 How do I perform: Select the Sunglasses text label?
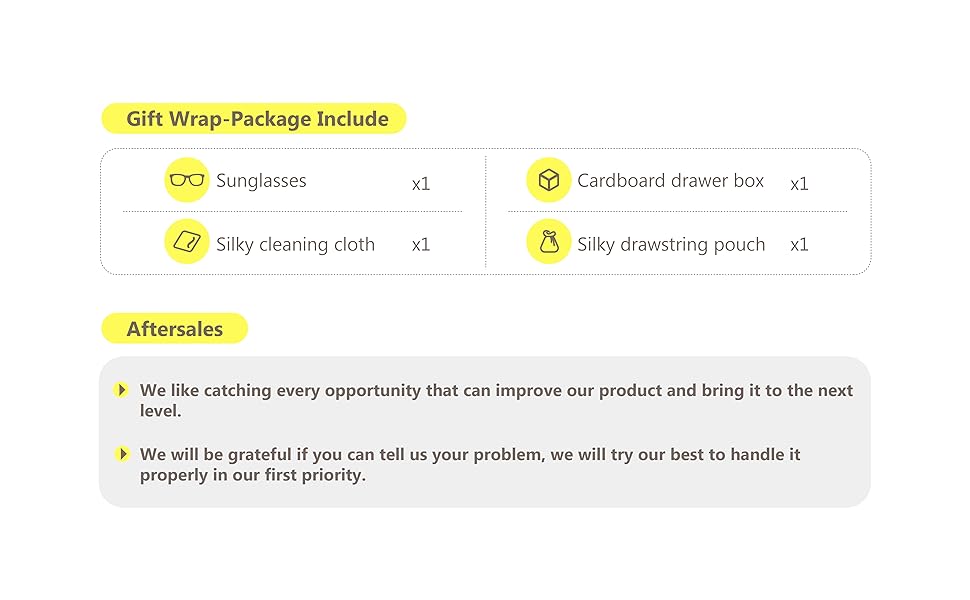(x=261, y=181)
